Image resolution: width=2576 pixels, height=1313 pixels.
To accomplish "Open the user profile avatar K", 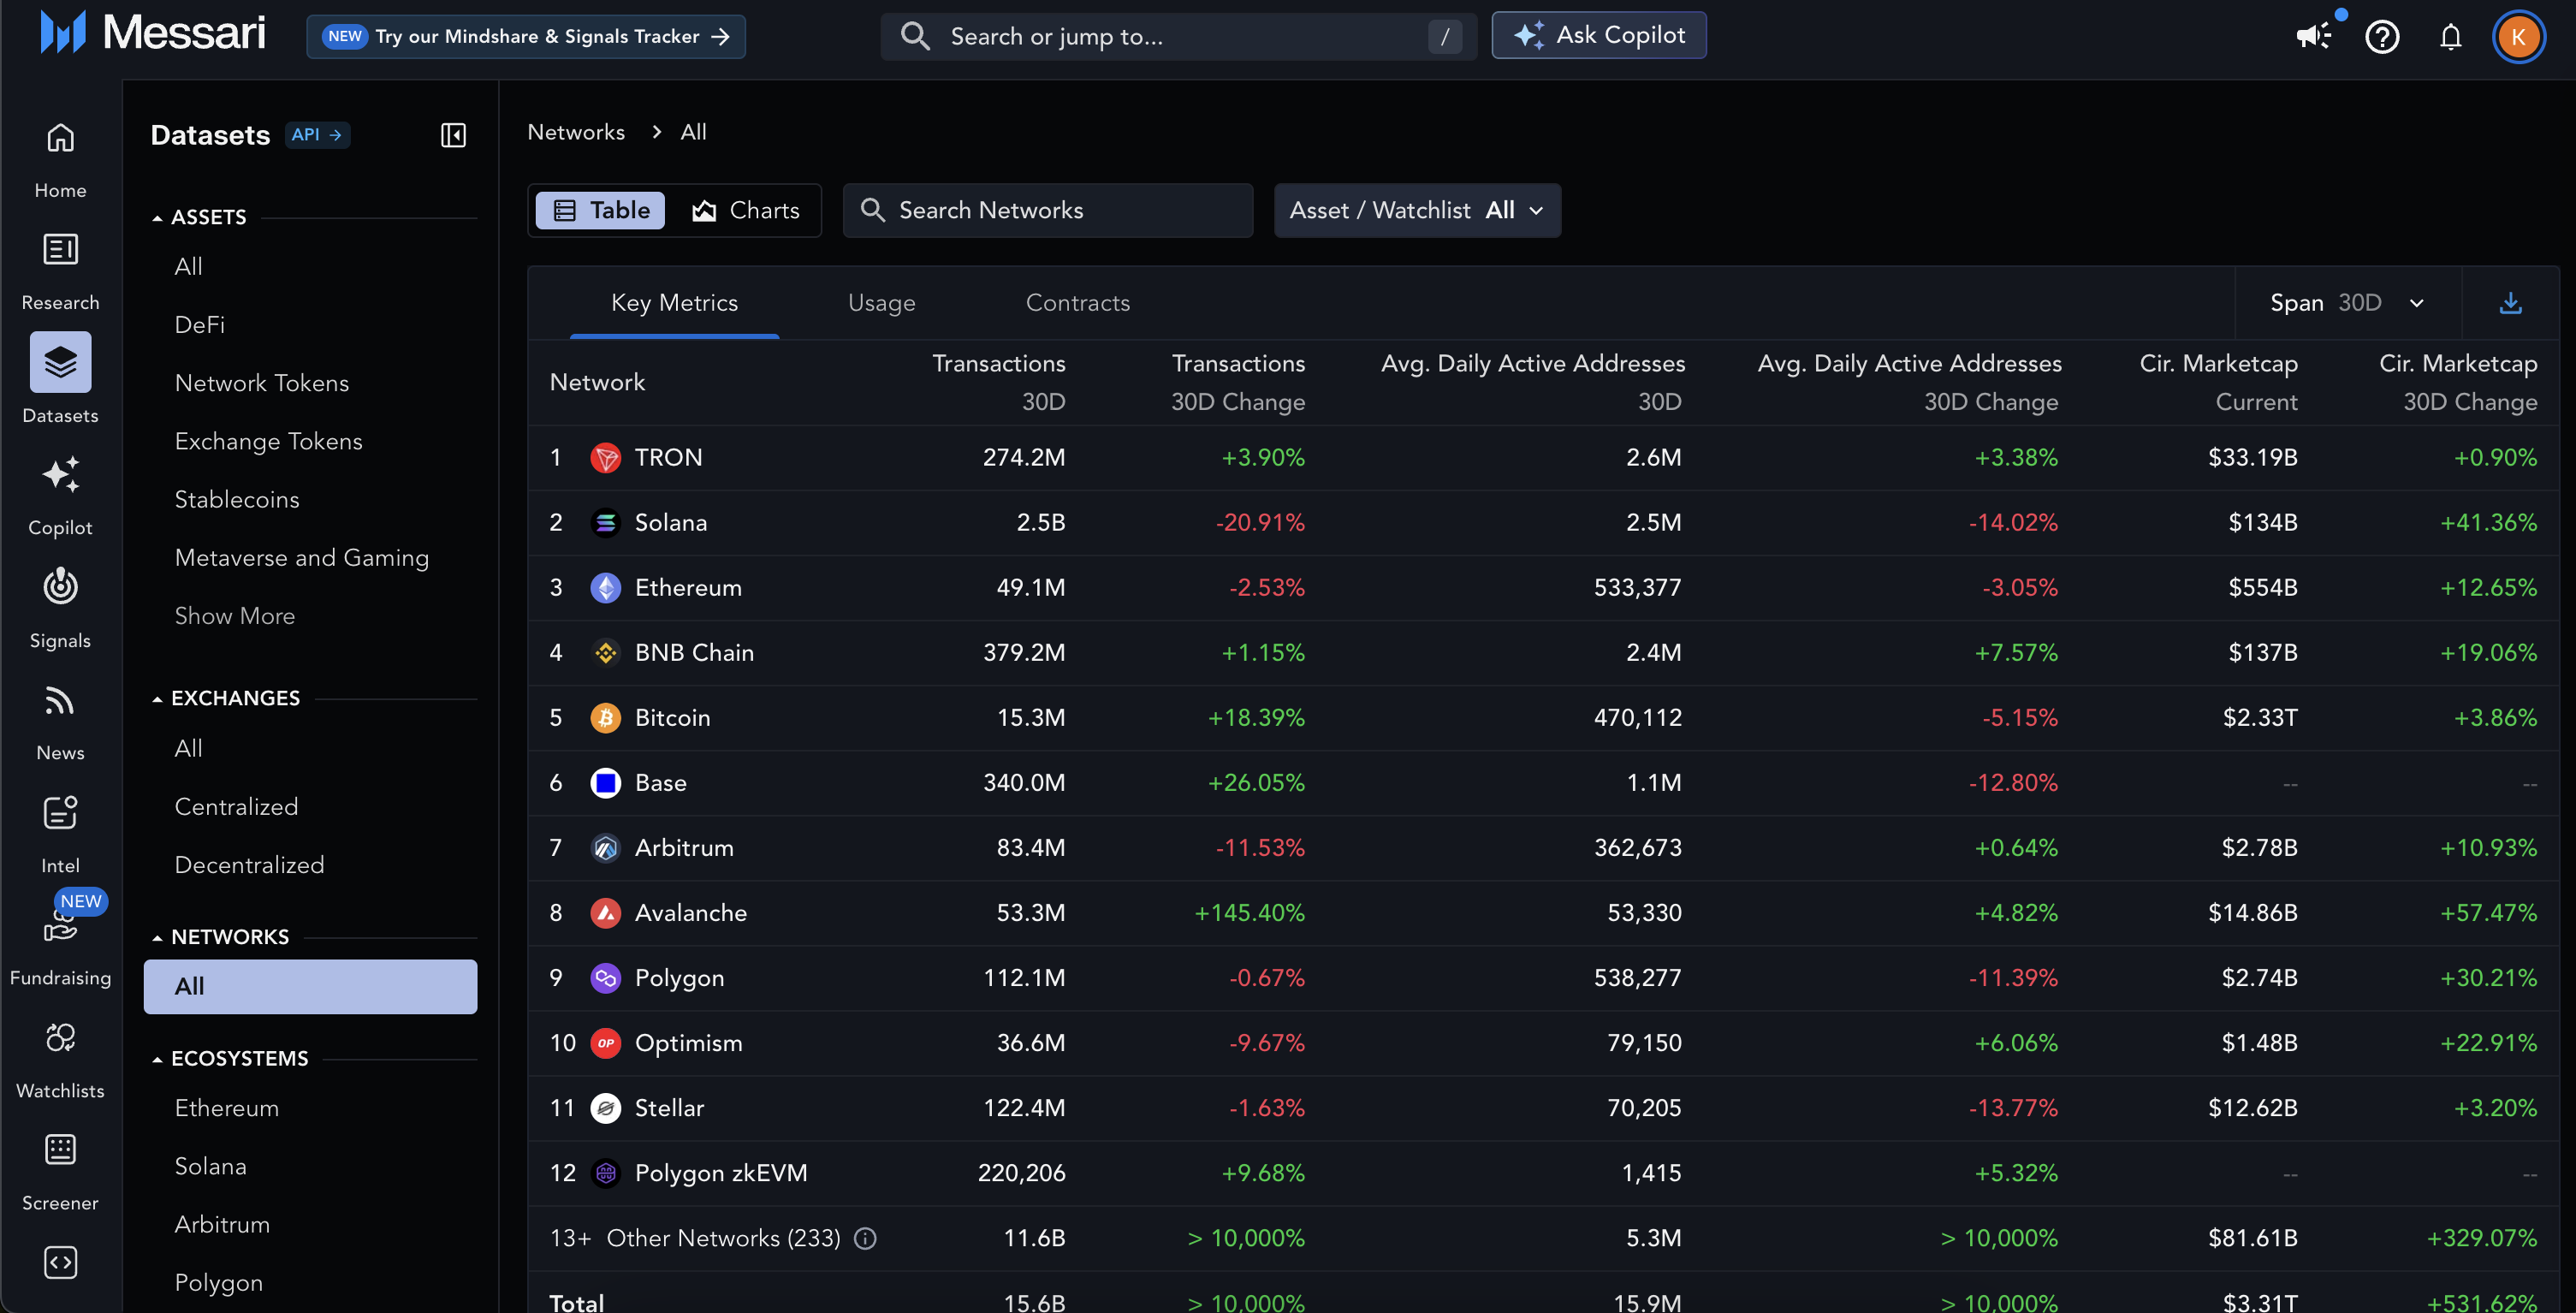I will pos(2518,37).
